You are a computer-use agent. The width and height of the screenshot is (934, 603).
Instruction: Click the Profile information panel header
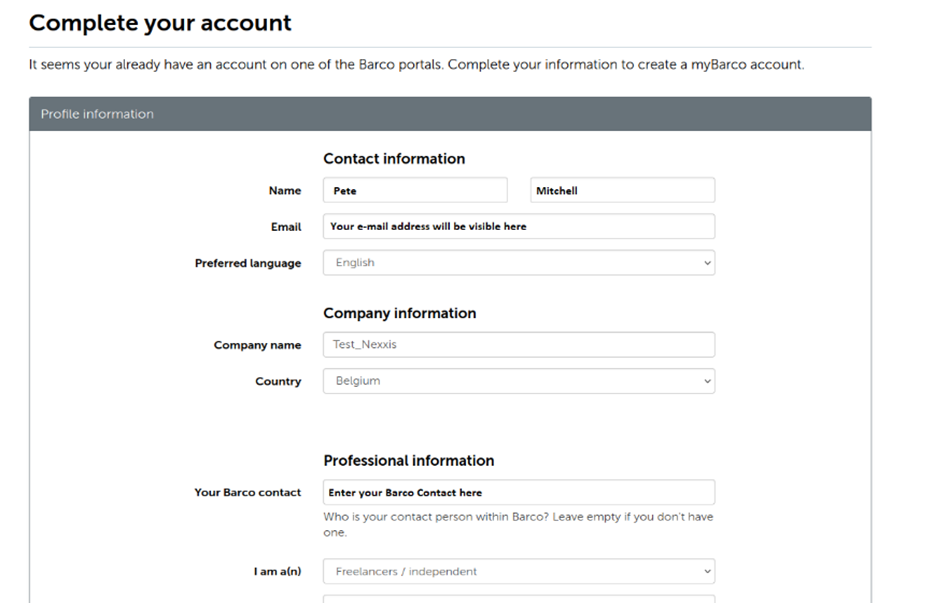pyautogui.click(x=450, y=114)
